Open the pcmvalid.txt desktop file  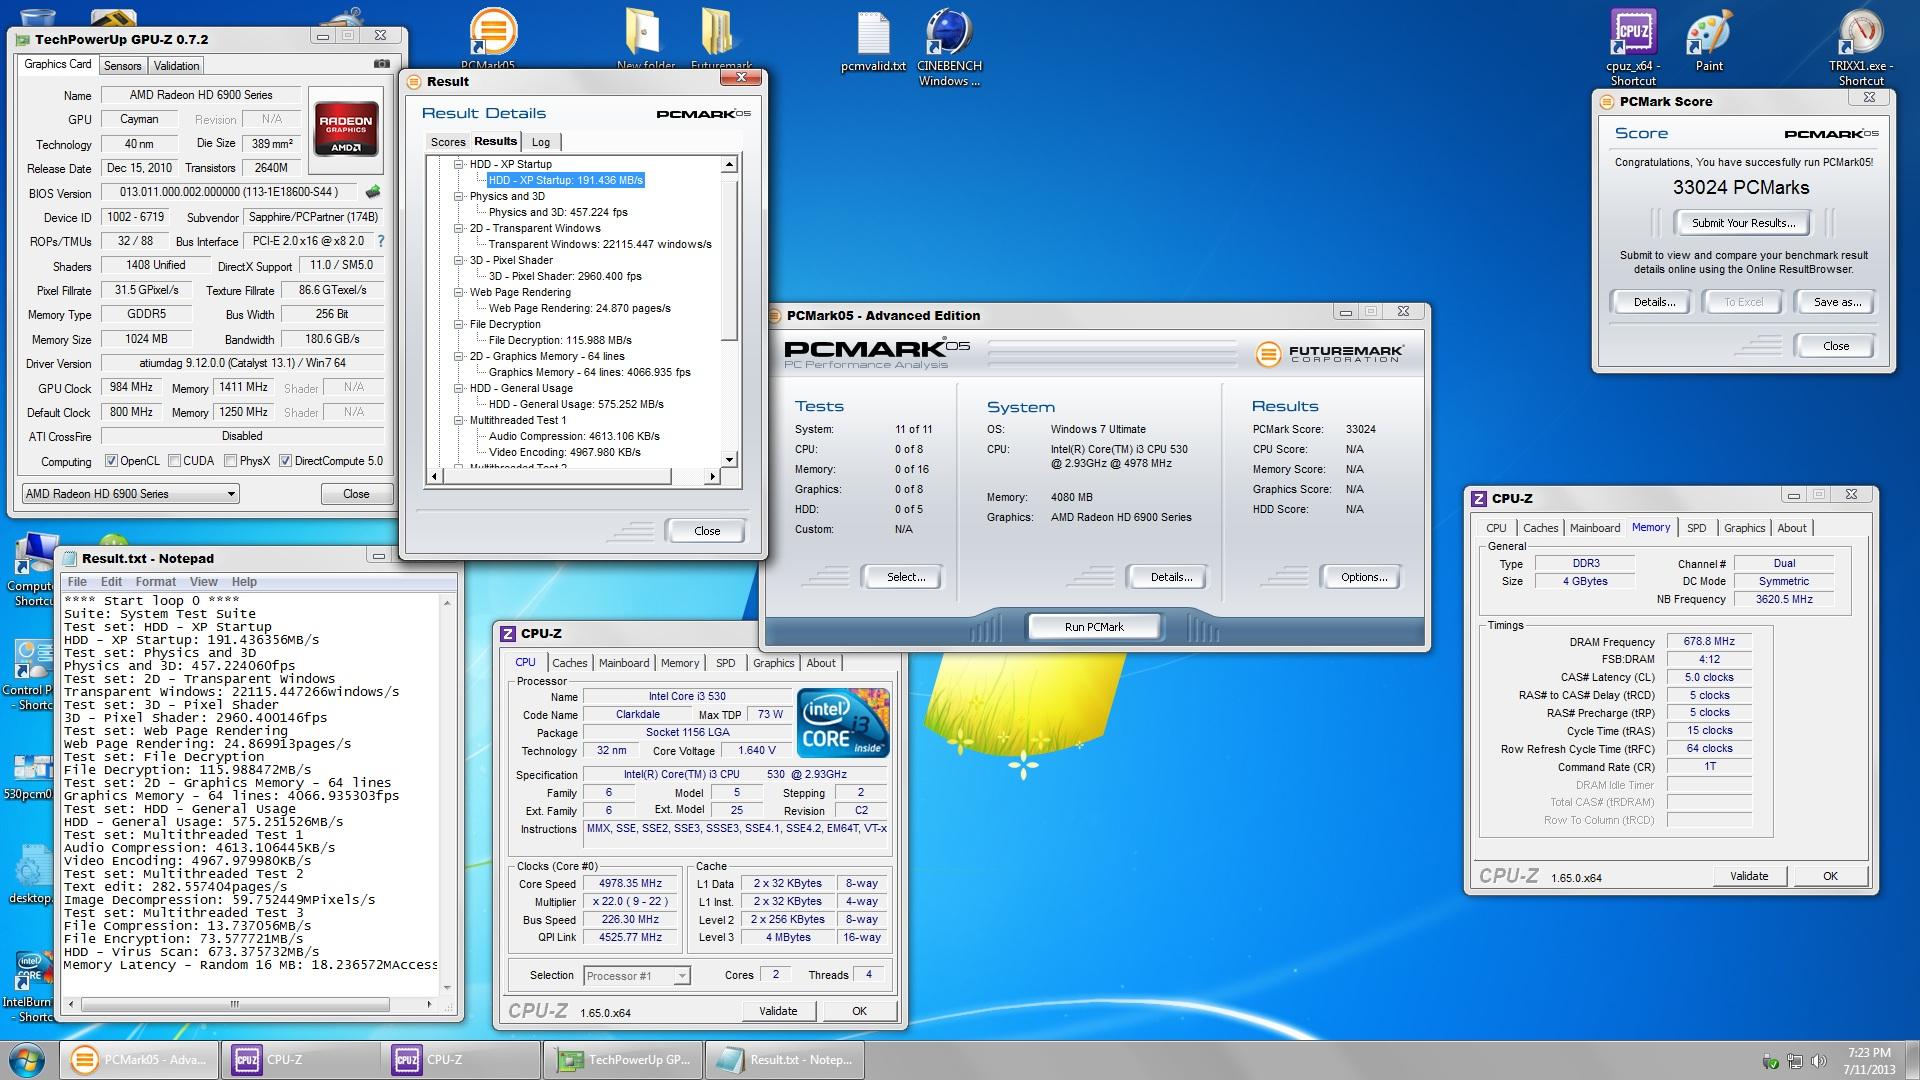[x=873, y=40]
